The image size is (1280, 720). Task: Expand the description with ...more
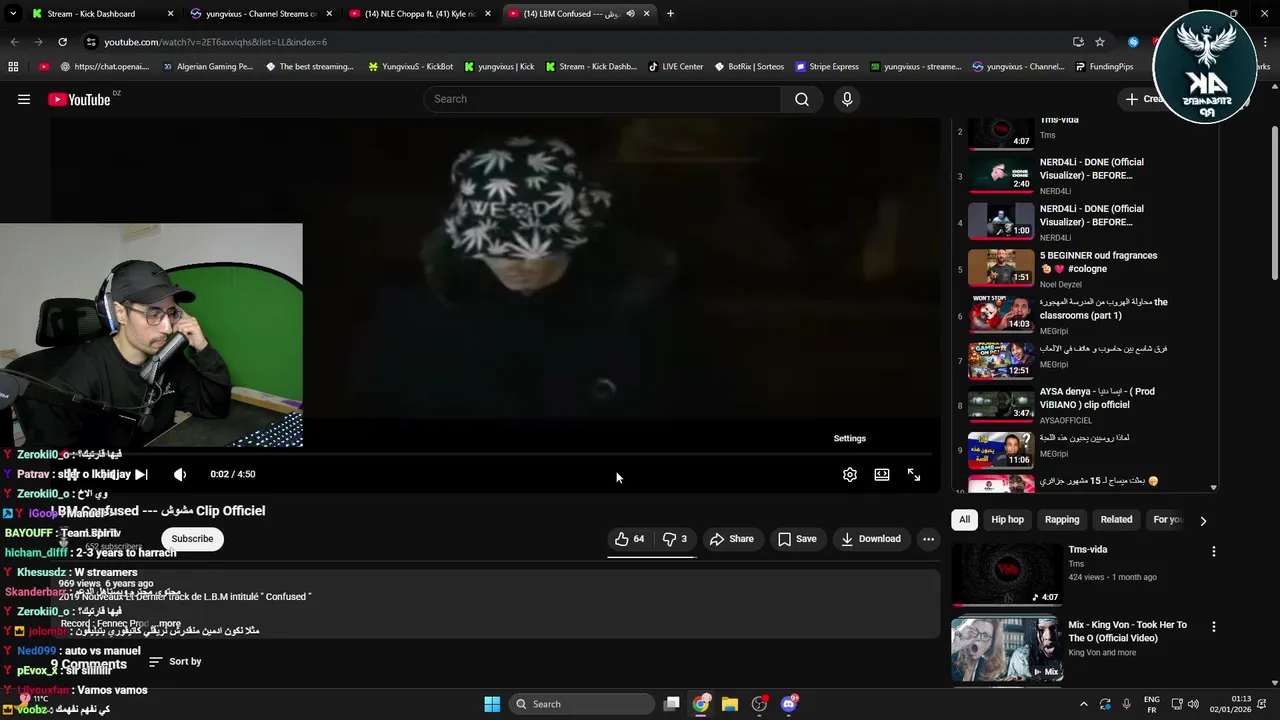[x=168, y=623]
